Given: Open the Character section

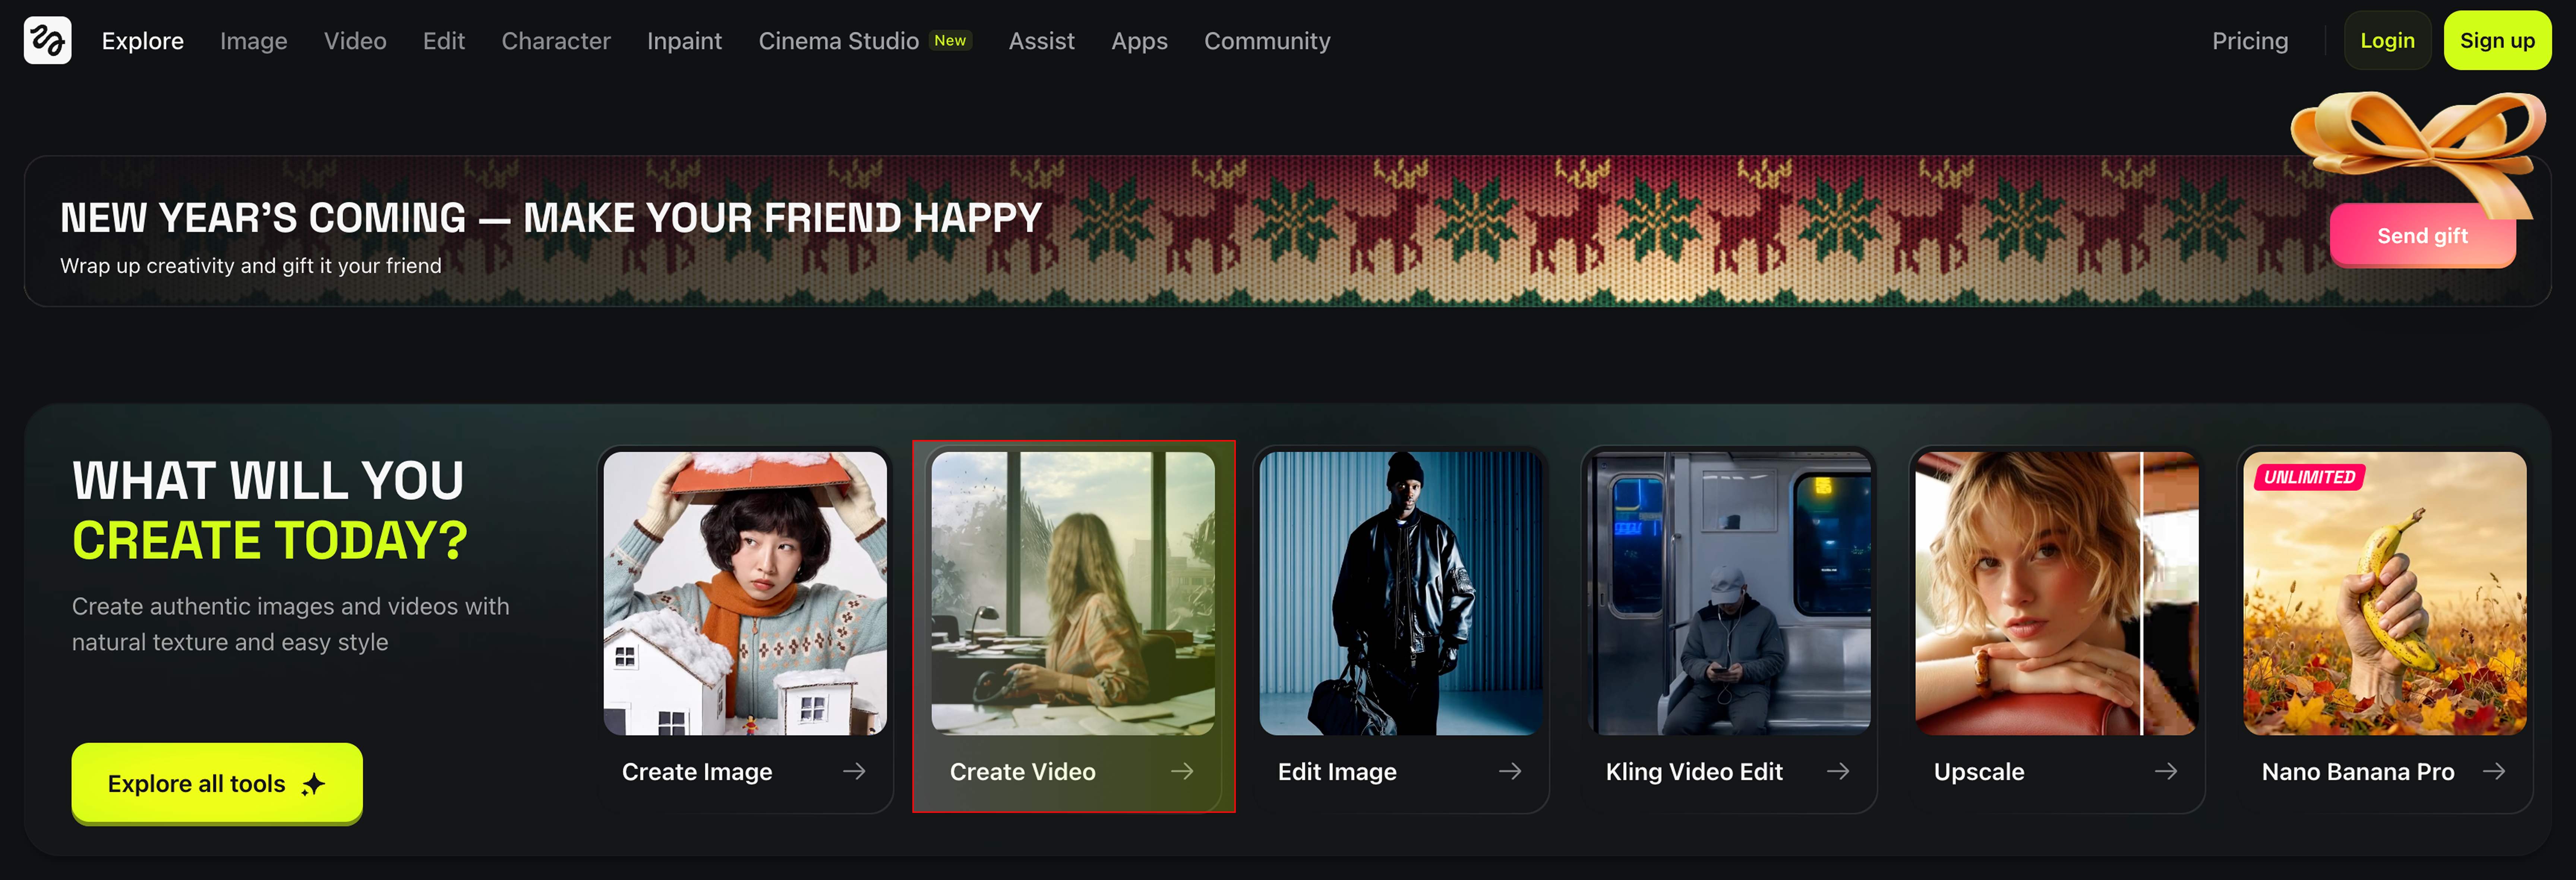Looking at the screenshot, I should [556, 40].
